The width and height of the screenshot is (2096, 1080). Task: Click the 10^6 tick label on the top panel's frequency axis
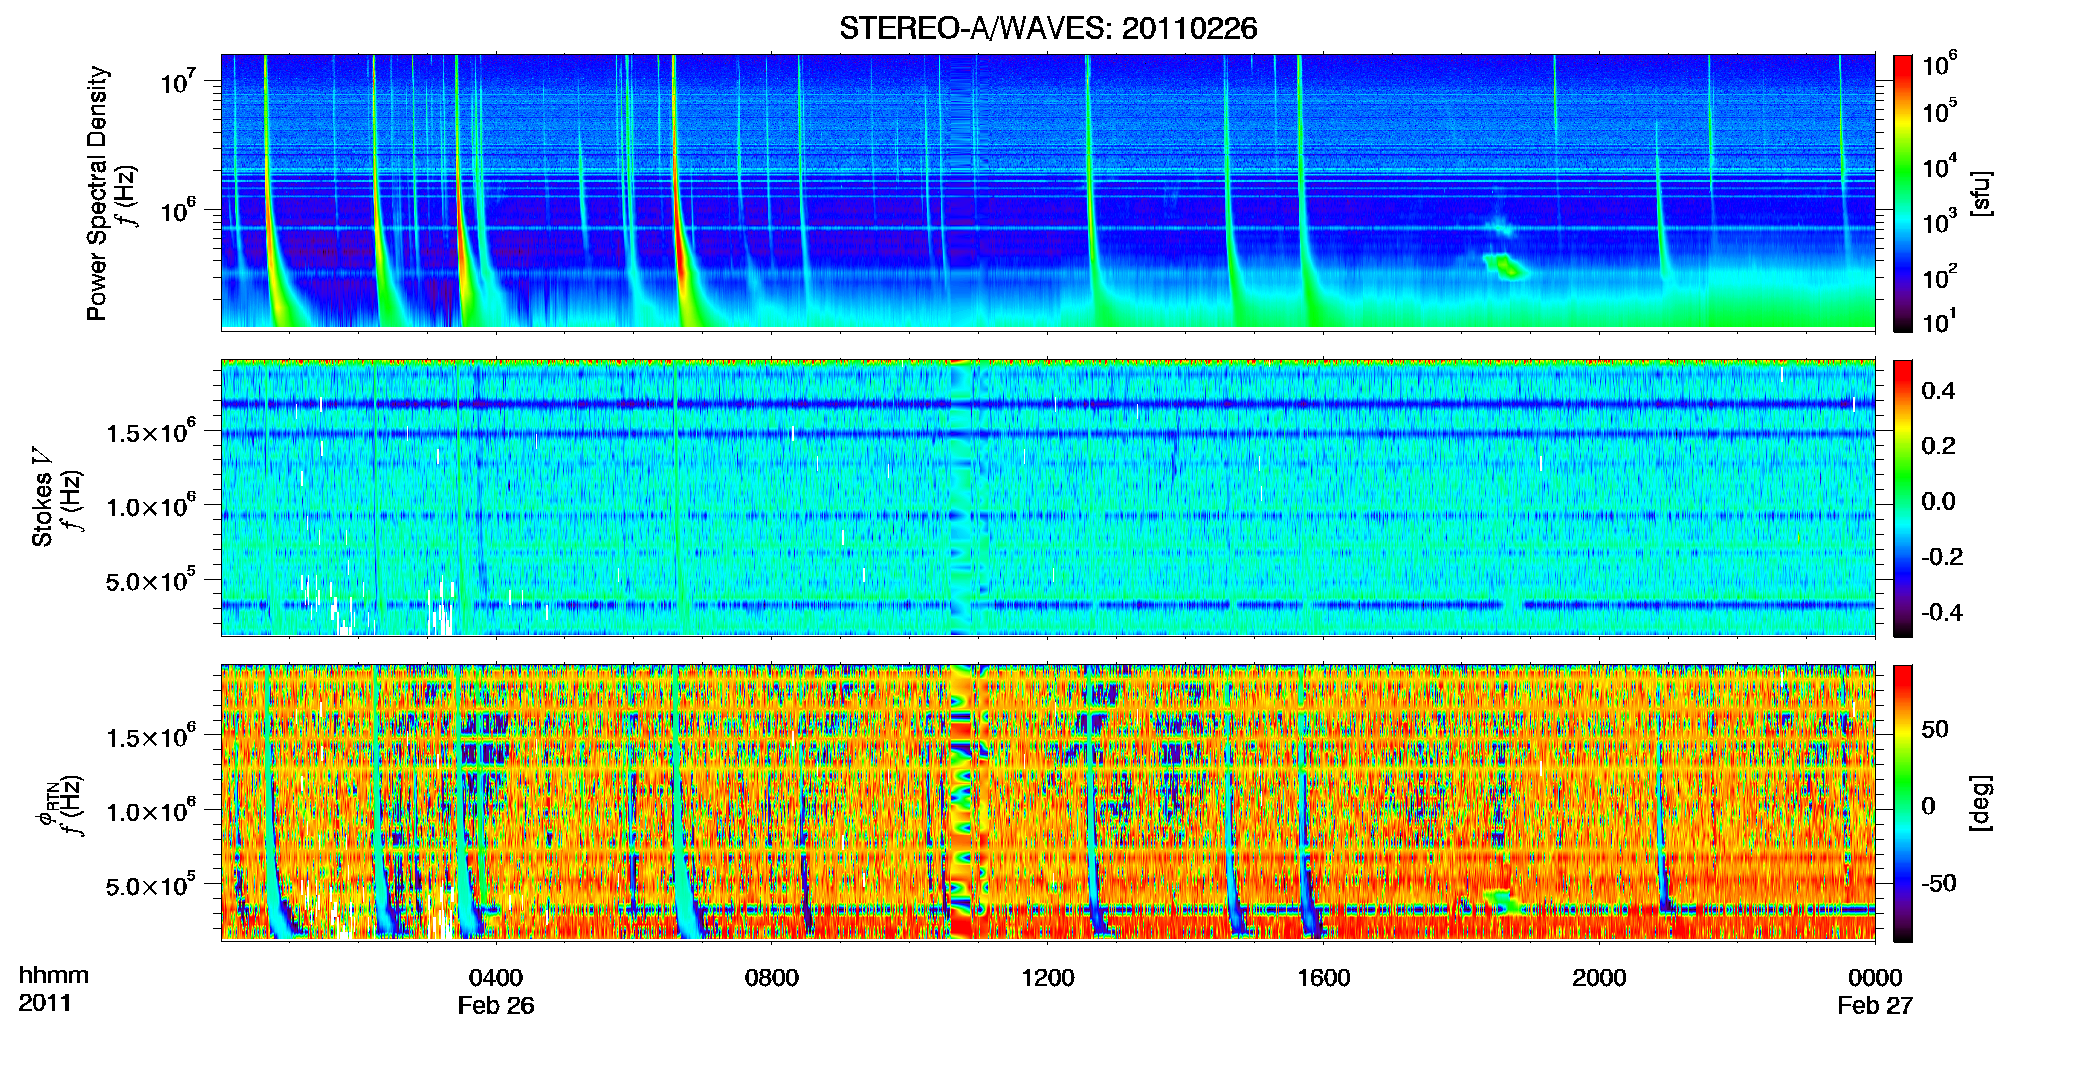pyautogui.click(x=179, y=209)
